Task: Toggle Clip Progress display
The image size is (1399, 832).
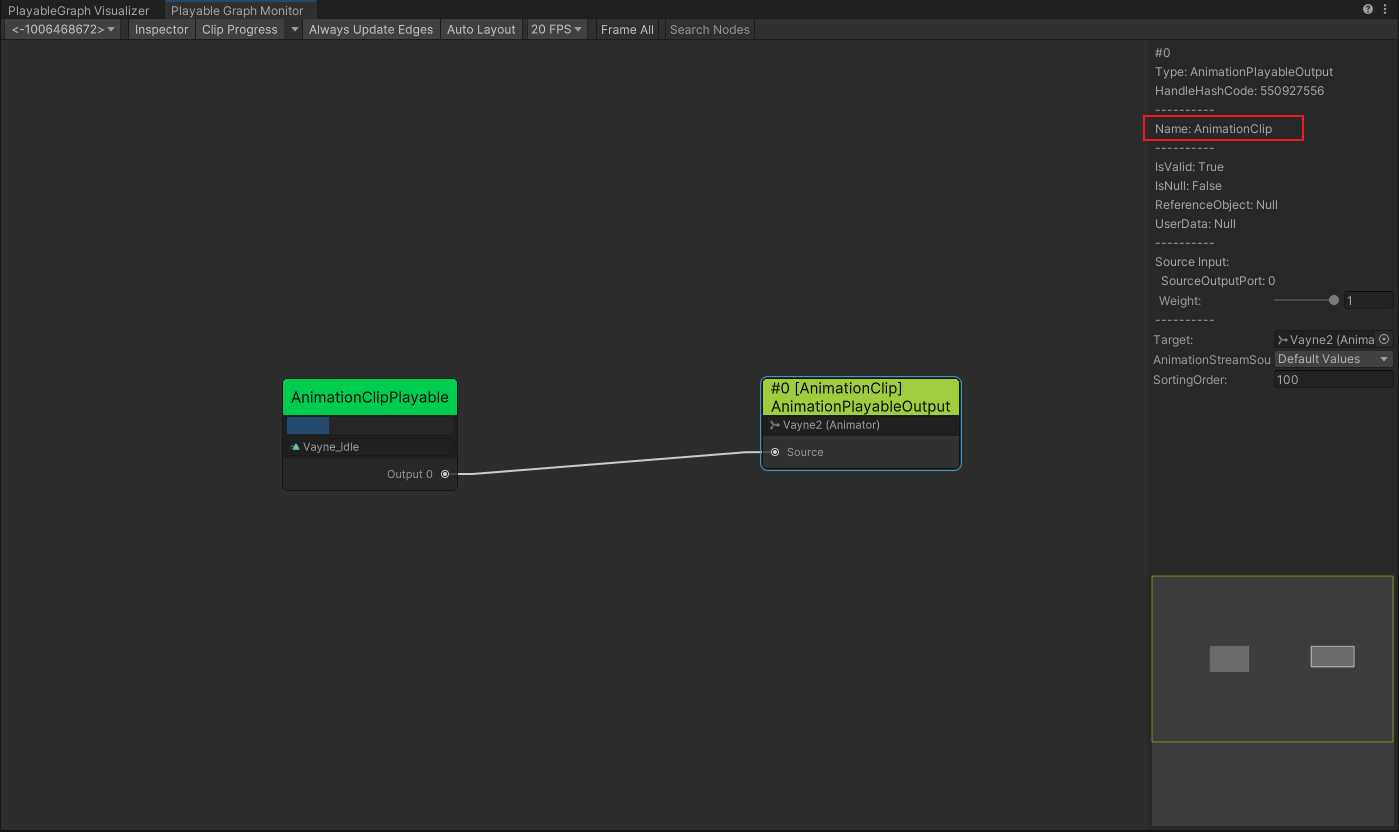Action: 240,29
